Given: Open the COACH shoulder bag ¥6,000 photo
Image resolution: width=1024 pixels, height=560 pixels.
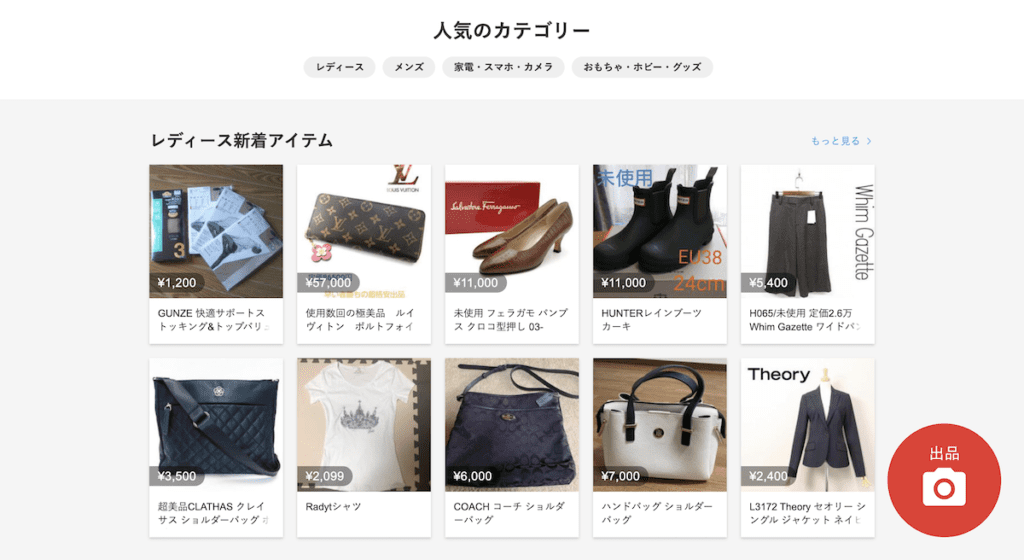Looking at the screenshot, I should coord(512,424).
